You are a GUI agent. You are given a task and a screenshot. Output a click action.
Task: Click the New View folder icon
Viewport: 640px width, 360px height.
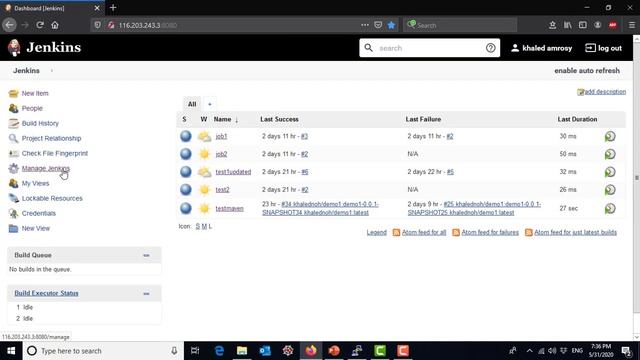coord(13,228)
